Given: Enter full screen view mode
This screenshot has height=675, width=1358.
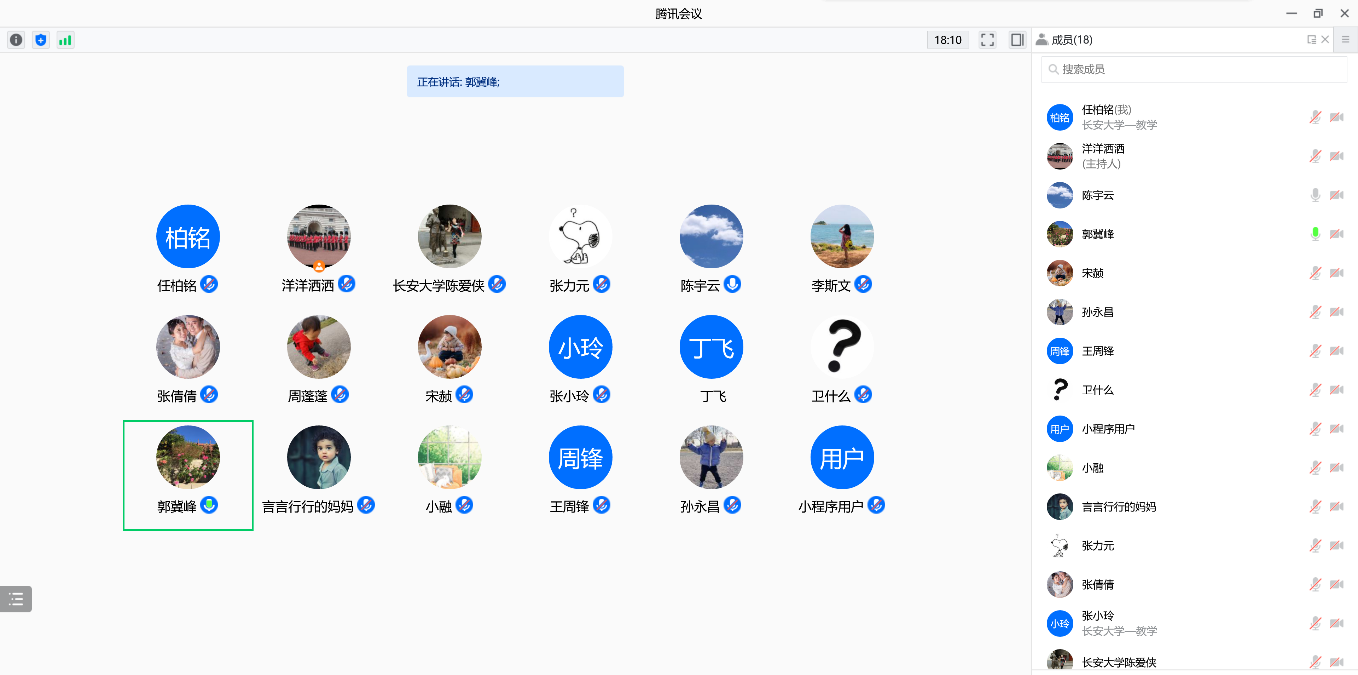Looking at the screenshot, I should (x=987, y=40).
